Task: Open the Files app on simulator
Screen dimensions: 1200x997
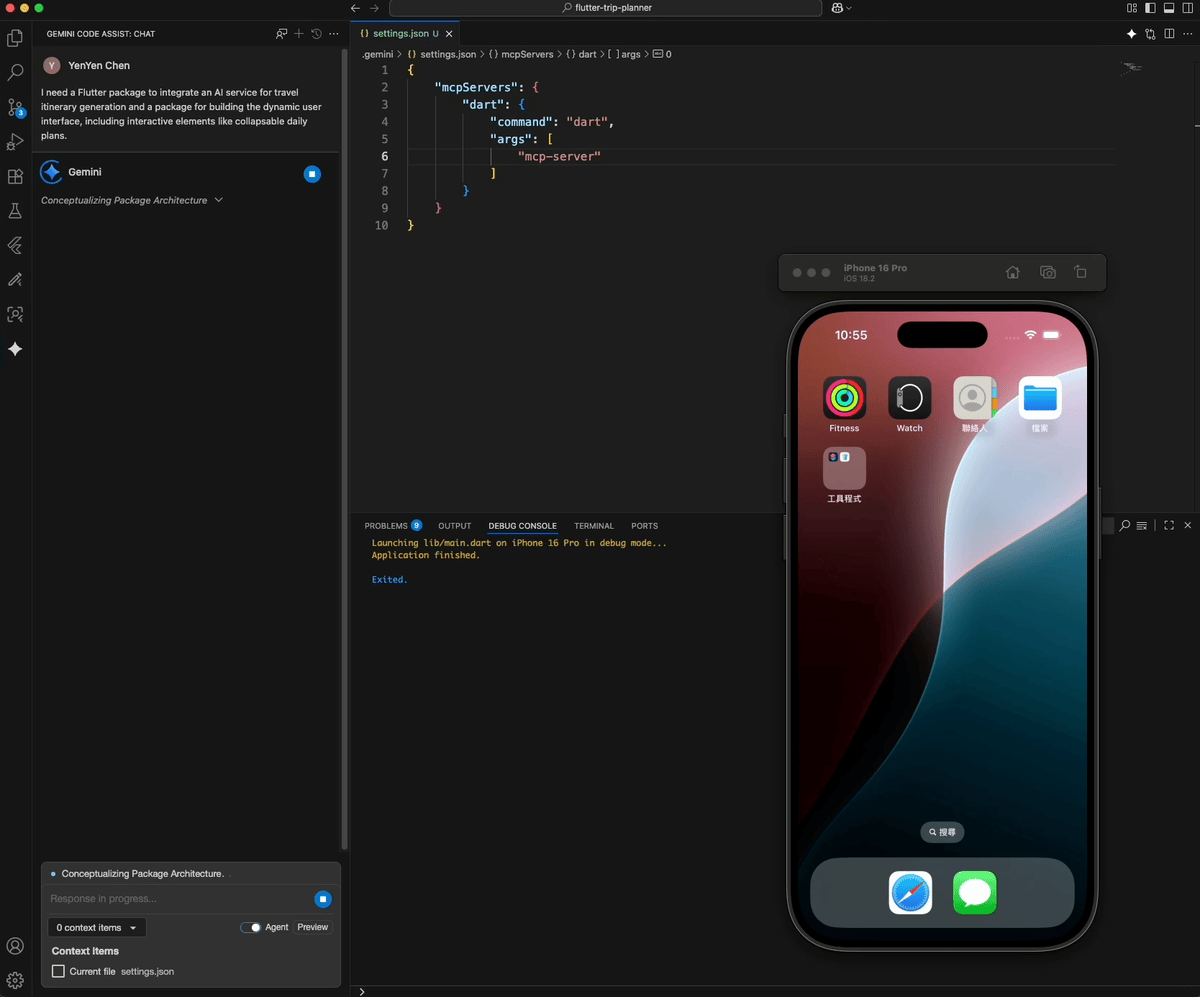Action: click(x=1040, y=398)
